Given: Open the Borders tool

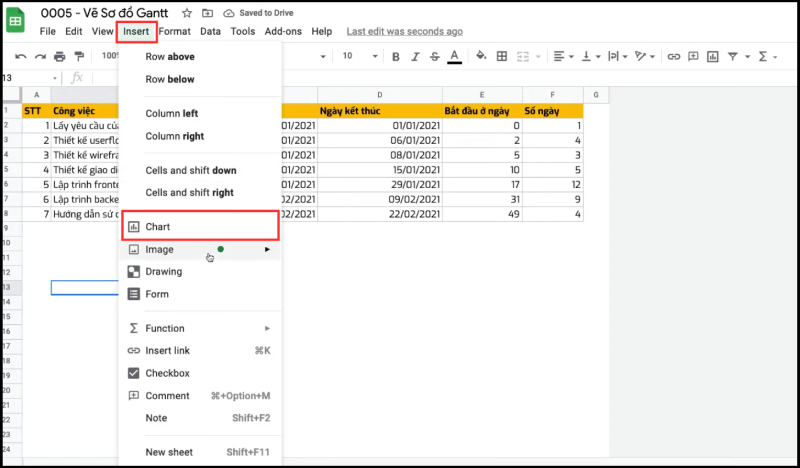Looking at the screenshot, I should pyautogui.click(x=502, y=56).
